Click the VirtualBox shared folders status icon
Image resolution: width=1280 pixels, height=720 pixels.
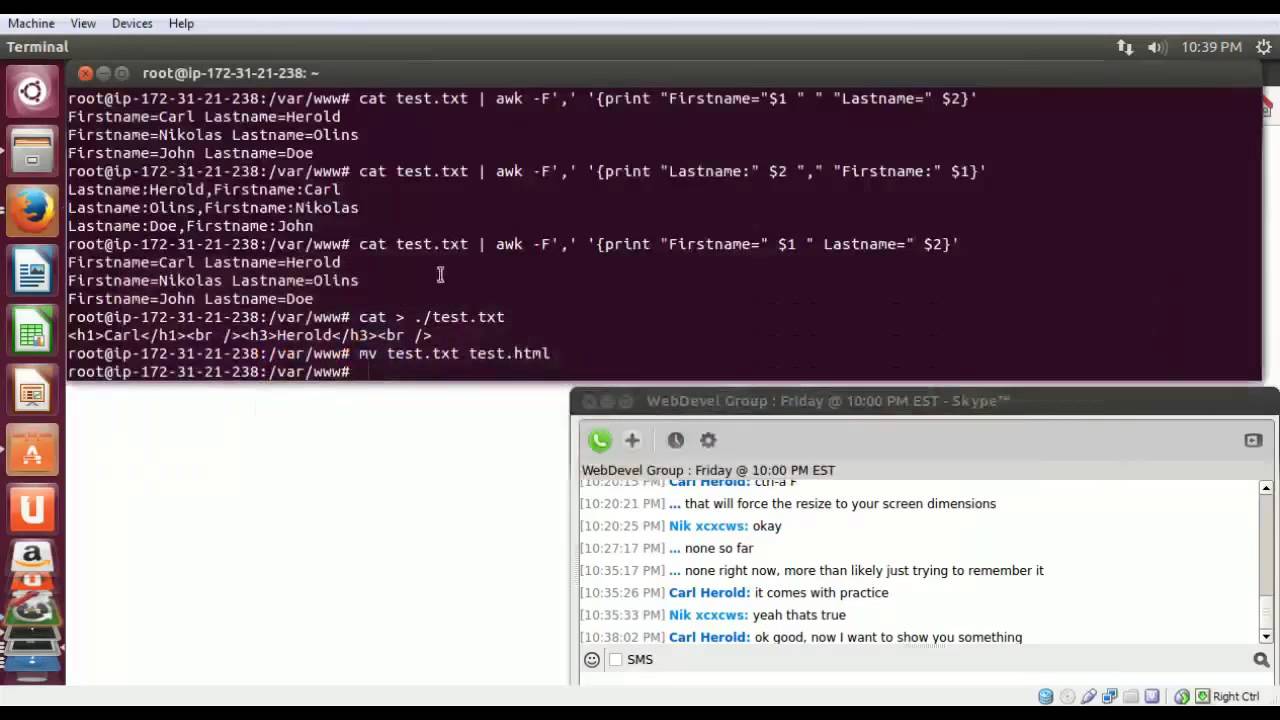point(1131,696)
